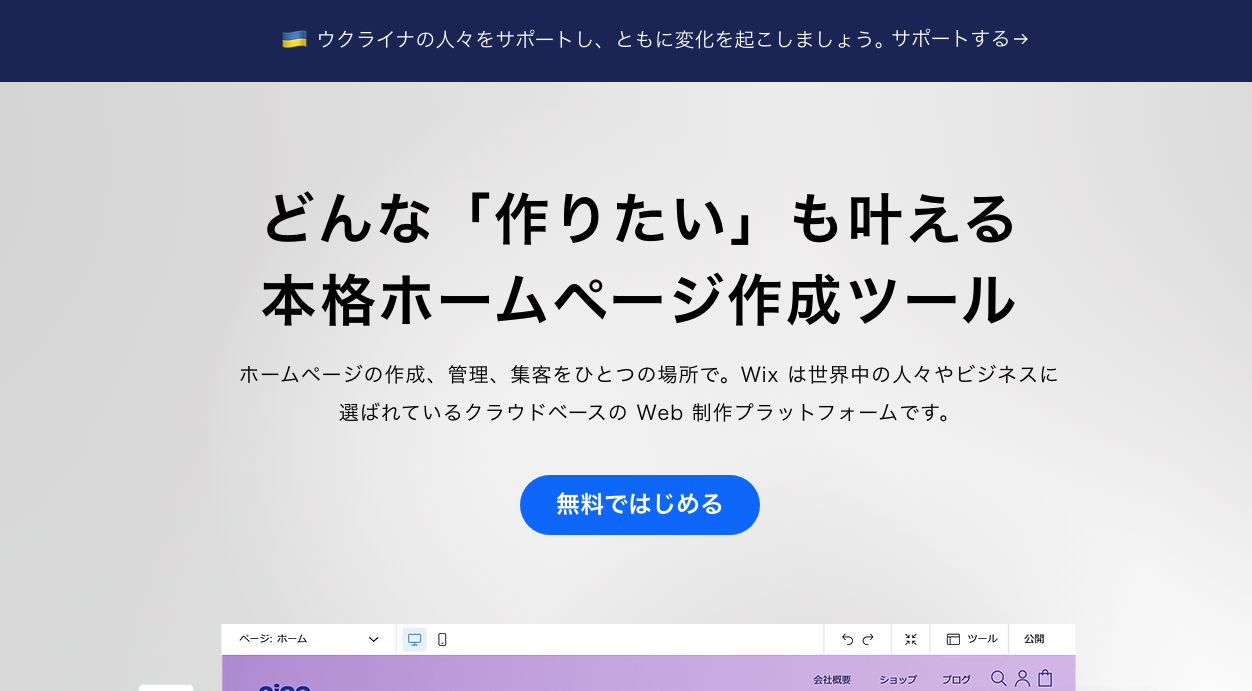The image size is (1252, 691).
Task: Open 会社概要 in the preview site navigation
Action: coord(832,680)
